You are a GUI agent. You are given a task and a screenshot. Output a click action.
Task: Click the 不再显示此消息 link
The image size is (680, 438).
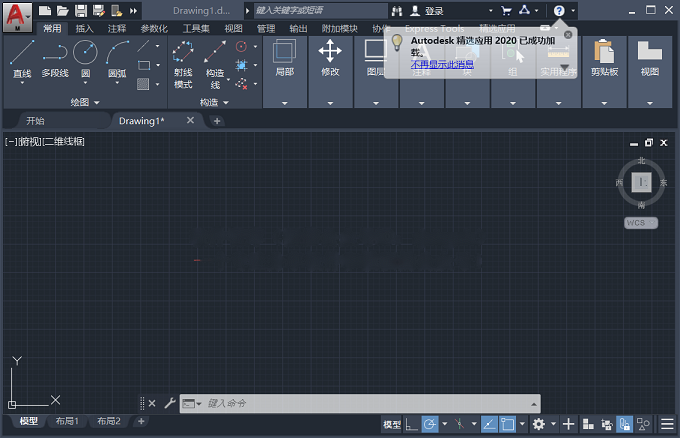click(442, 65)
